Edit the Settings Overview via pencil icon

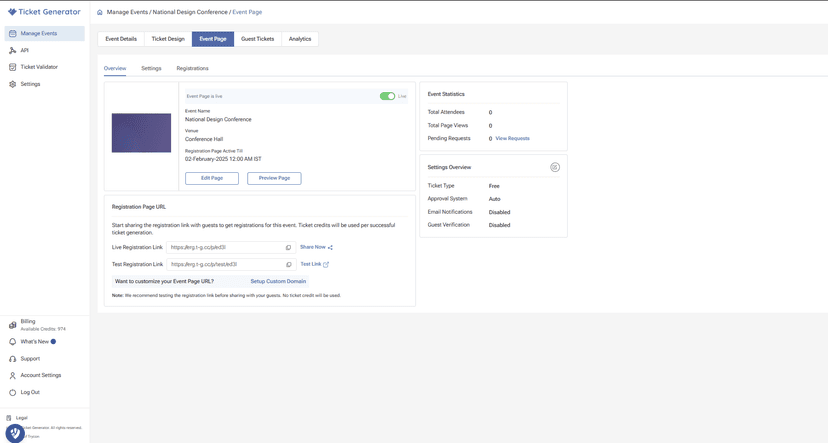click(x=554, y=167)
